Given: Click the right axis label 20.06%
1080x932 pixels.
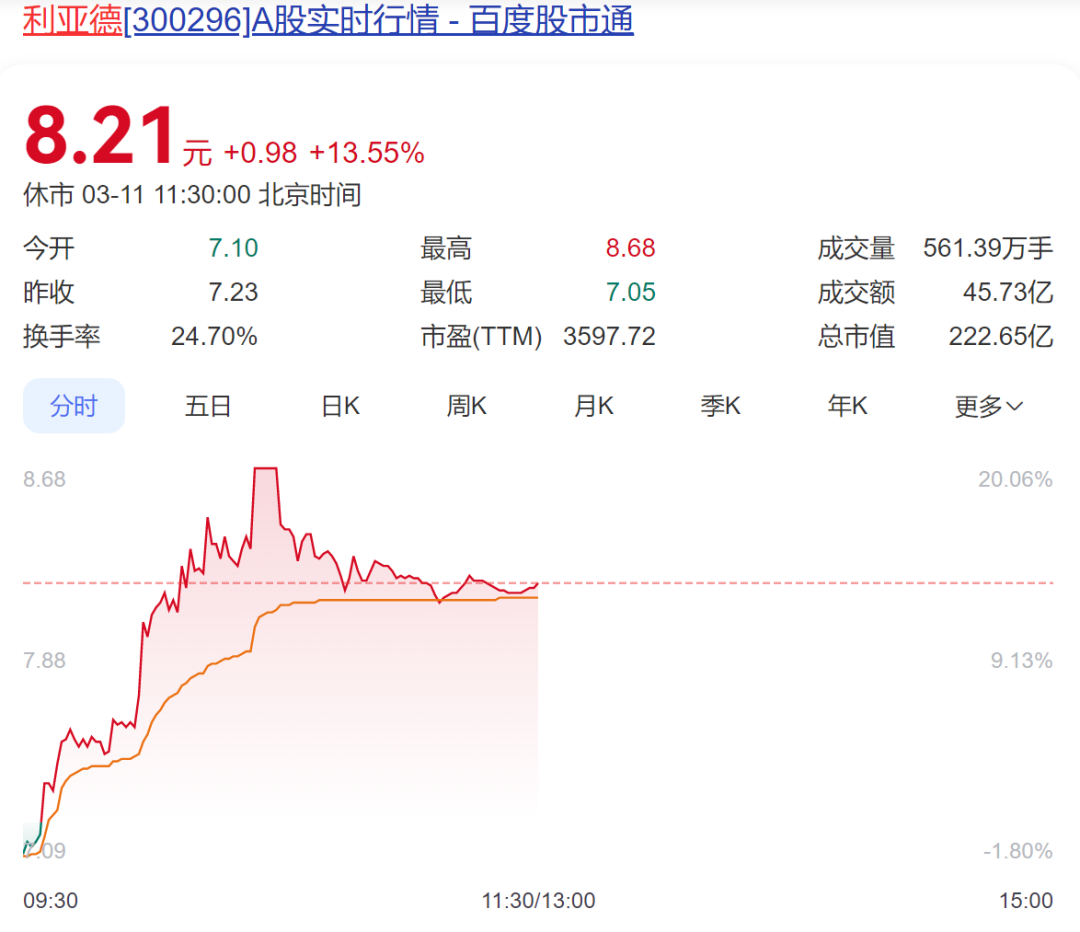Looking at the screenshot, I should pyautogui.click(x=1015, y=479).
